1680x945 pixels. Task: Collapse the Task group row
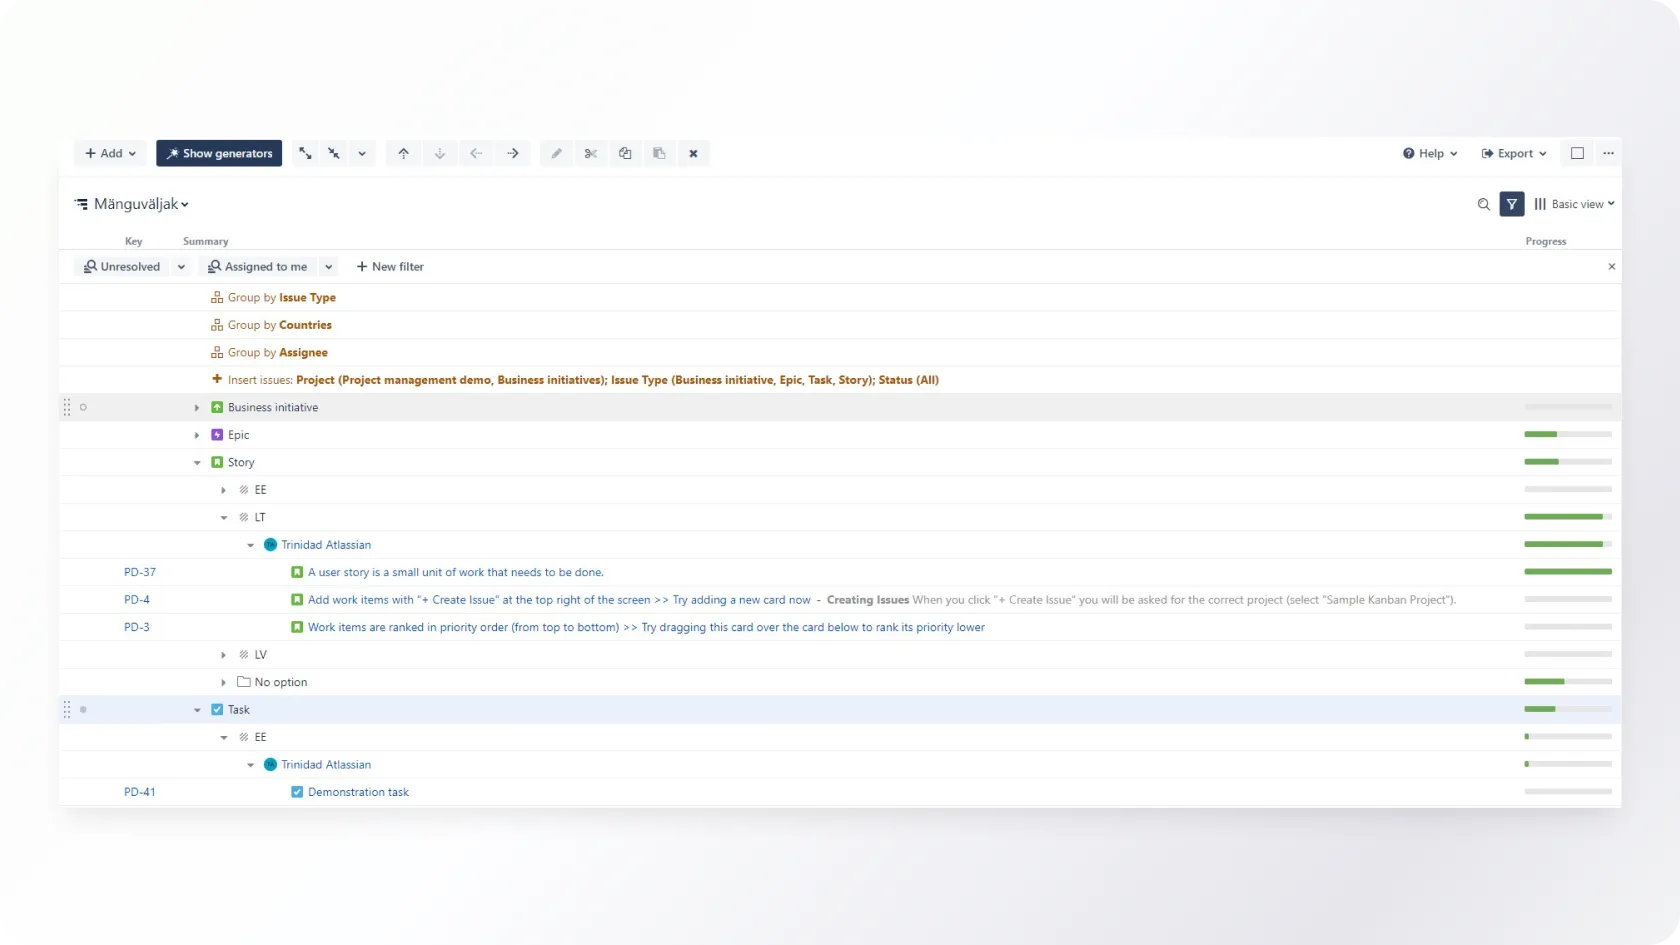(x=197, y=710)
